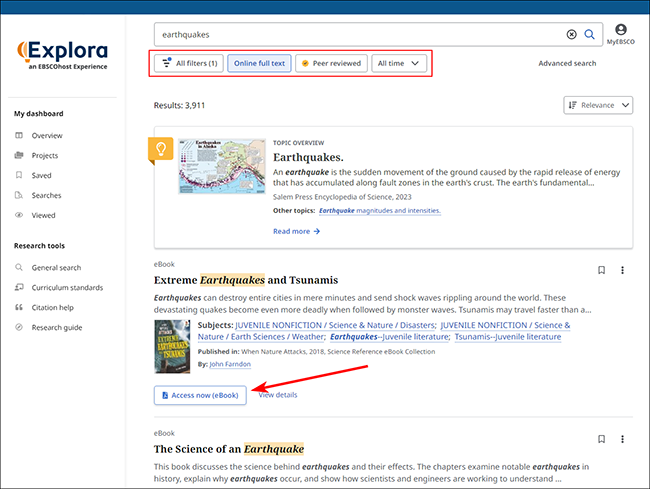Bookmark The Science of an Earthquake result
This screenshot has width=650, height=489.
(x=601, y=439)
